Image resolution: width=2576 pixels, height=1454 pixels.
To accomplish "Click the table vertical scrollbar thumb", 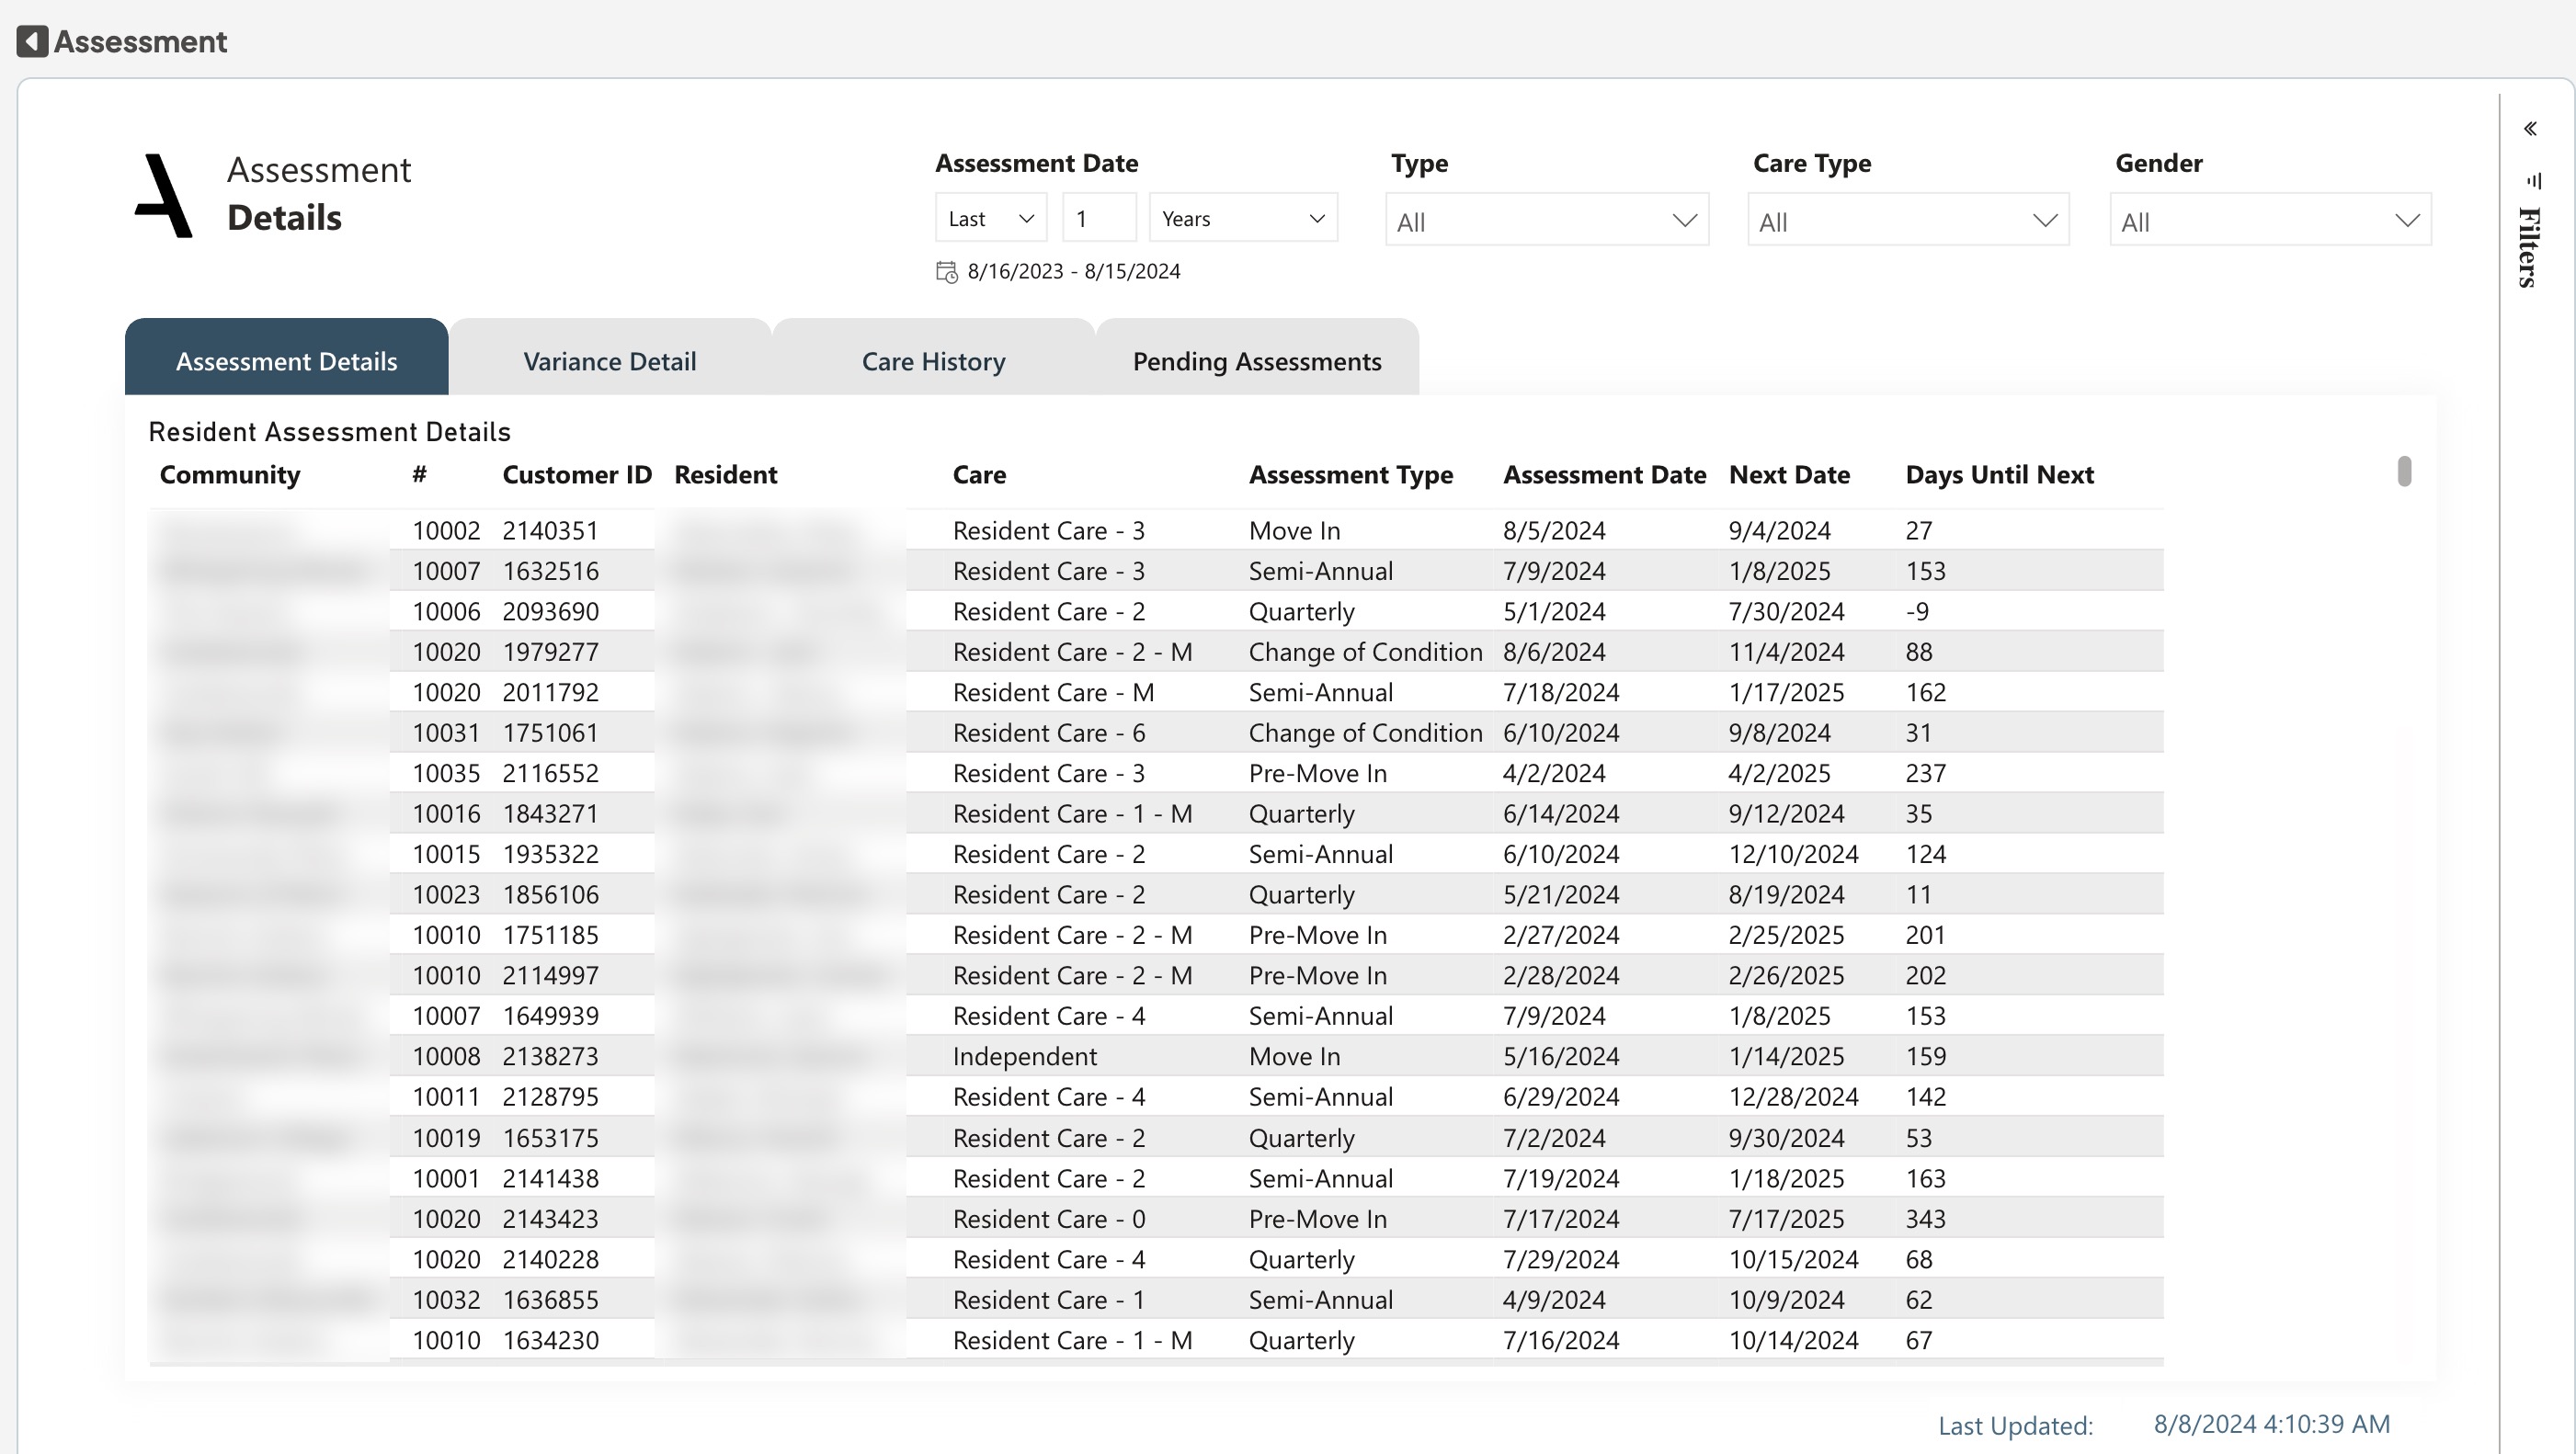I will 2404,471.
